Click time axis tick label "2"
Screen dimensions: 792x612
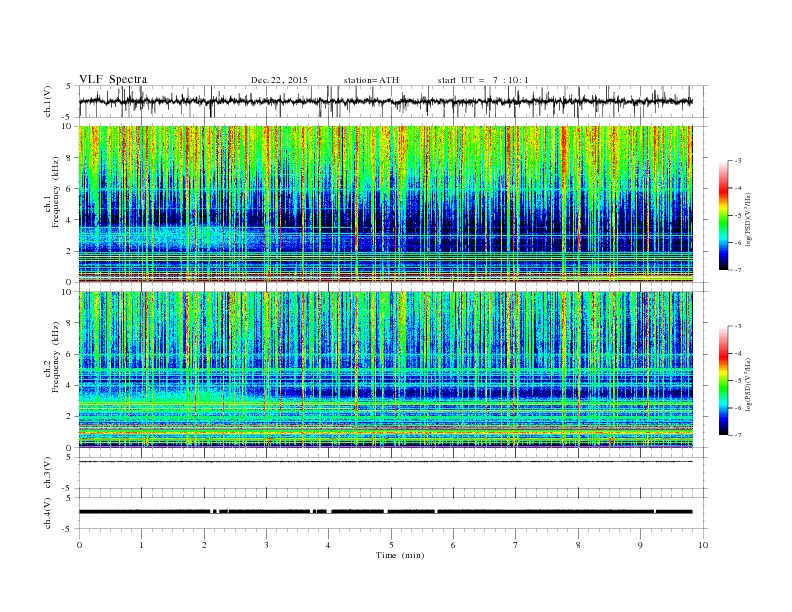click(x=204, y=545)
